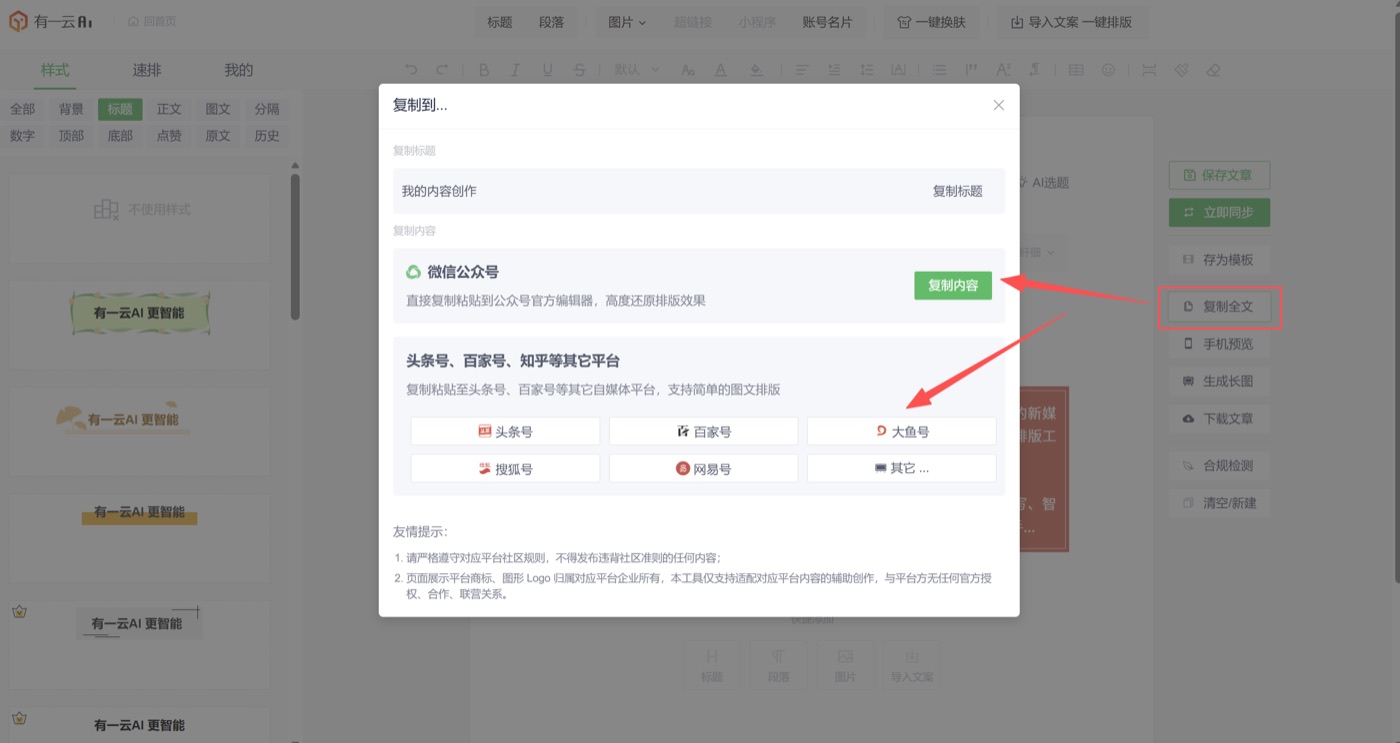
Task: Click the 保存文章 button
Action: (1219, 175)
